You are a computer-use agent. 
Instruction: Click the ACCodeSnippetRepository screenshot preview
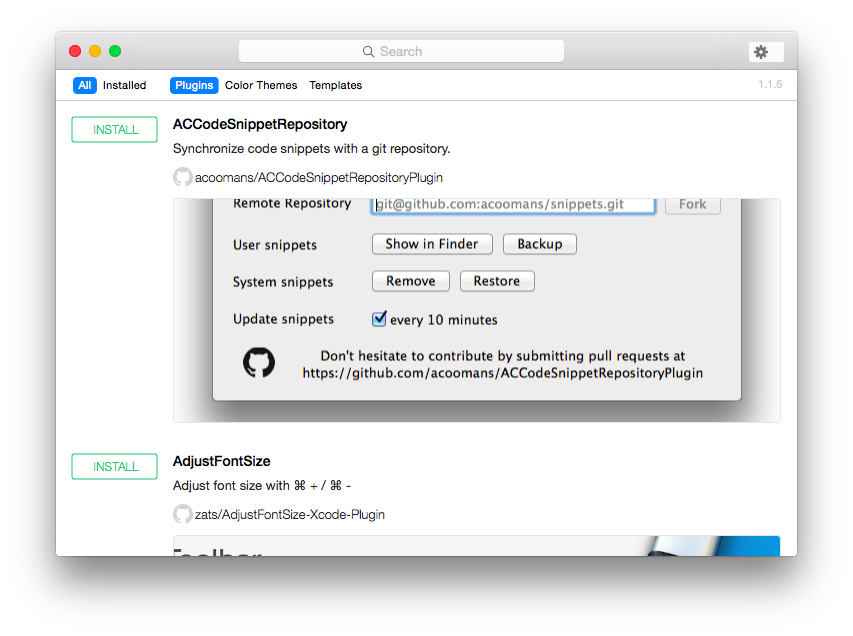click(x=477, y=310)
